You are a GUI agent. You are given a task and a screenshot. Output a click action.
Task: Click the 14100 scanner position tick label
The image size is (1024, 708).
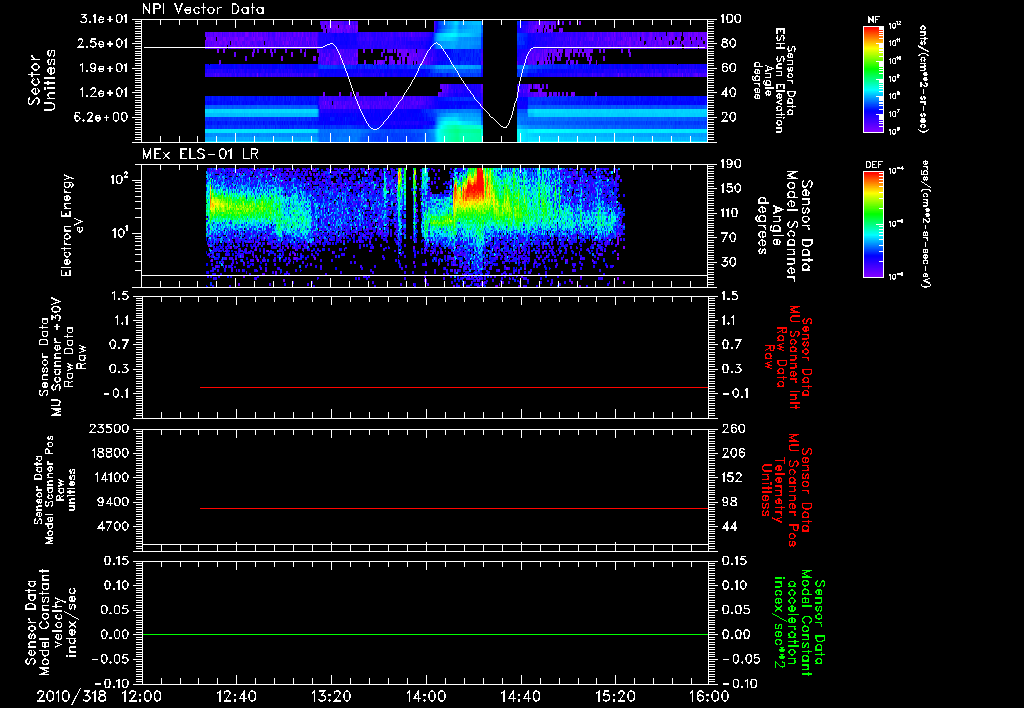109,478
